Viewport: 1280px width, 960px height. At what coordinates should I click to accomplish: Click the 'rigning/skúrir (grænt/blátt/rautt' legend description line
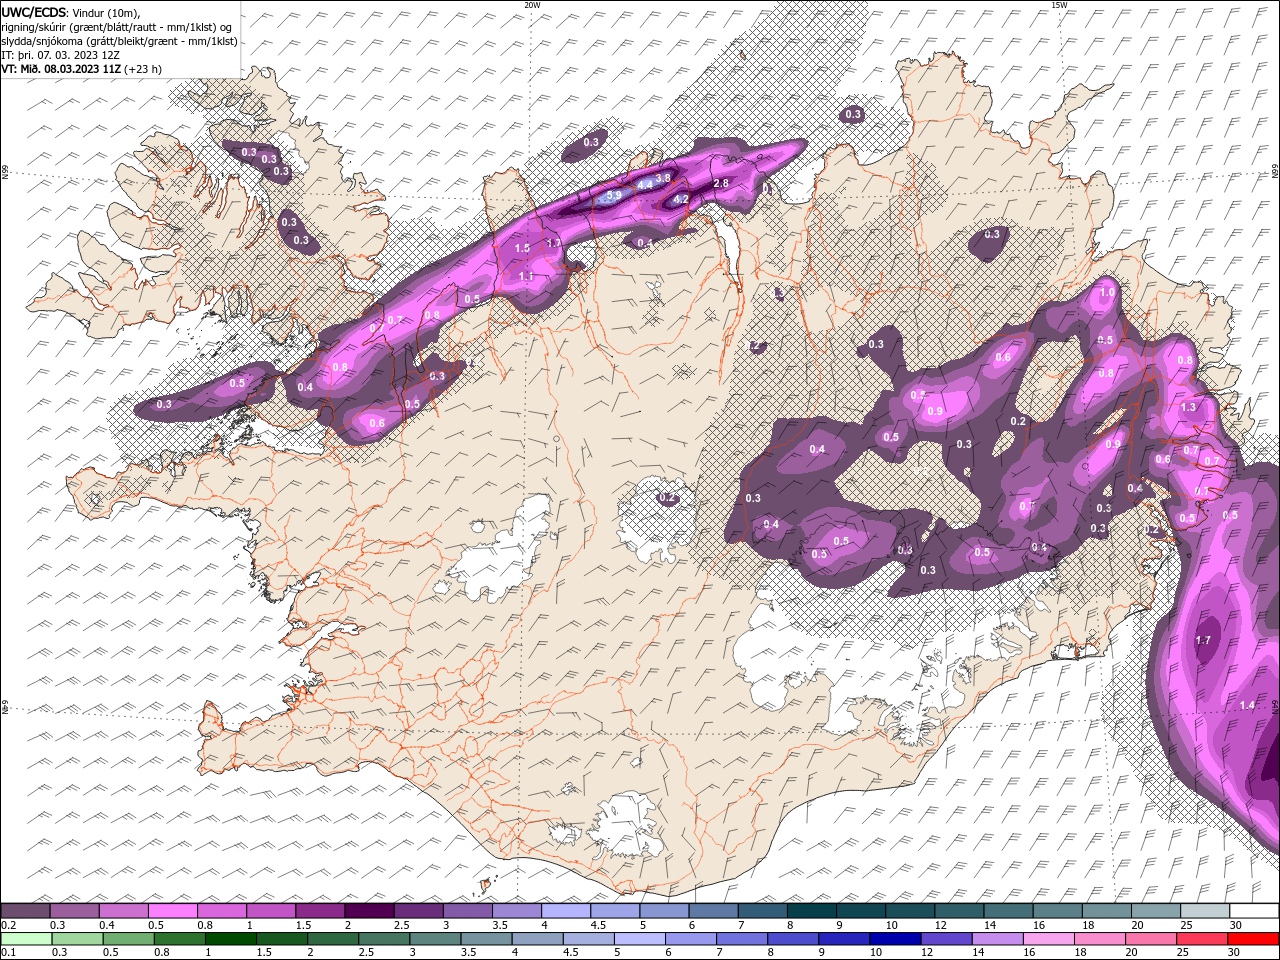pos(115,27)
